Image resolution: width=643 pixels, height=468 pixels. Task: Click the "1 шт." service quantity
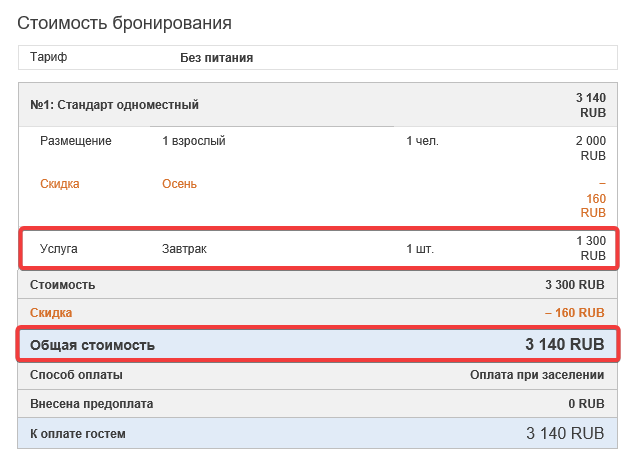(420, 248)
